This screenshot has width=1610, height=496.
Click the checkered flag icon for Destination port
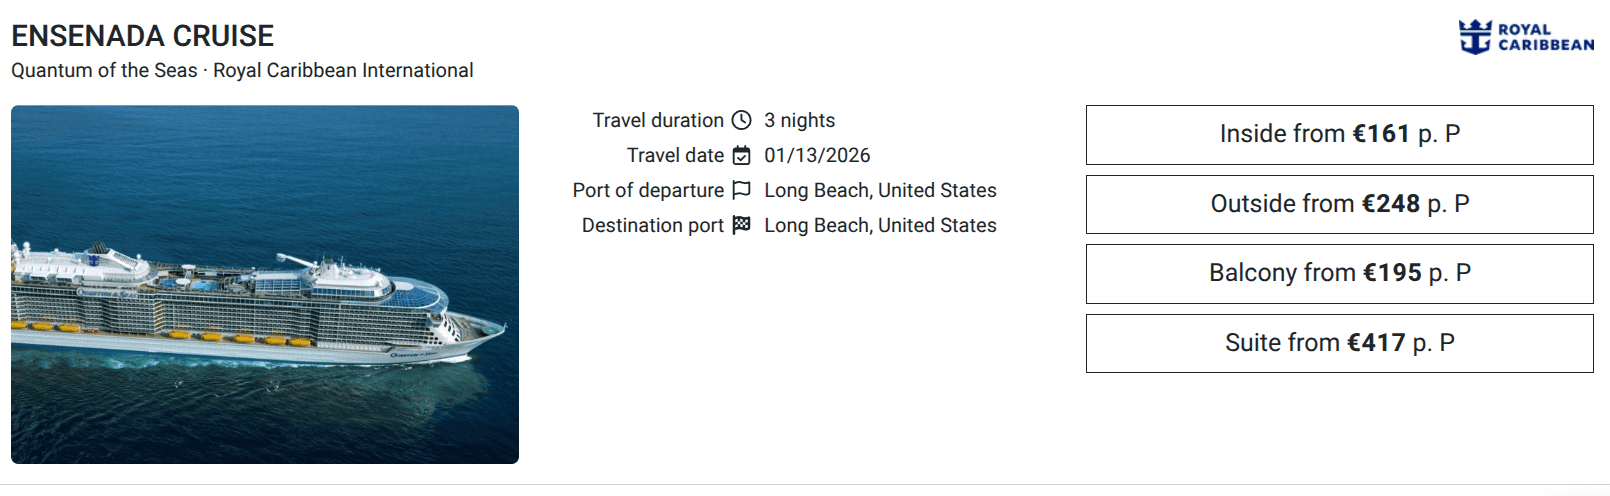[741, 225]
